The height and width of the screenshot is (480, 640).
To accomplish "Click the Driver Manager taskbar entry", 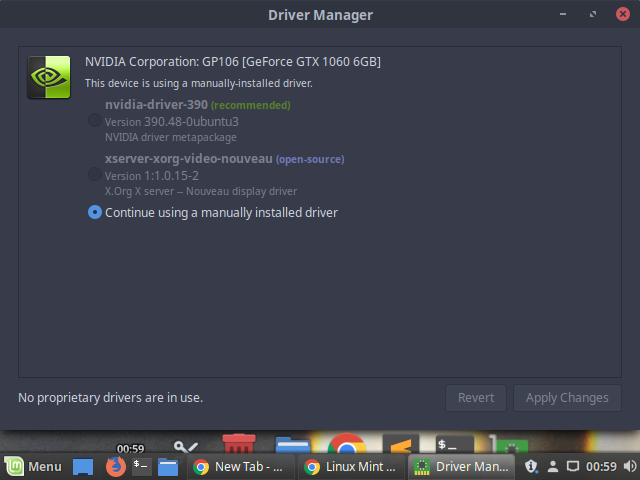I will [462, 467].
